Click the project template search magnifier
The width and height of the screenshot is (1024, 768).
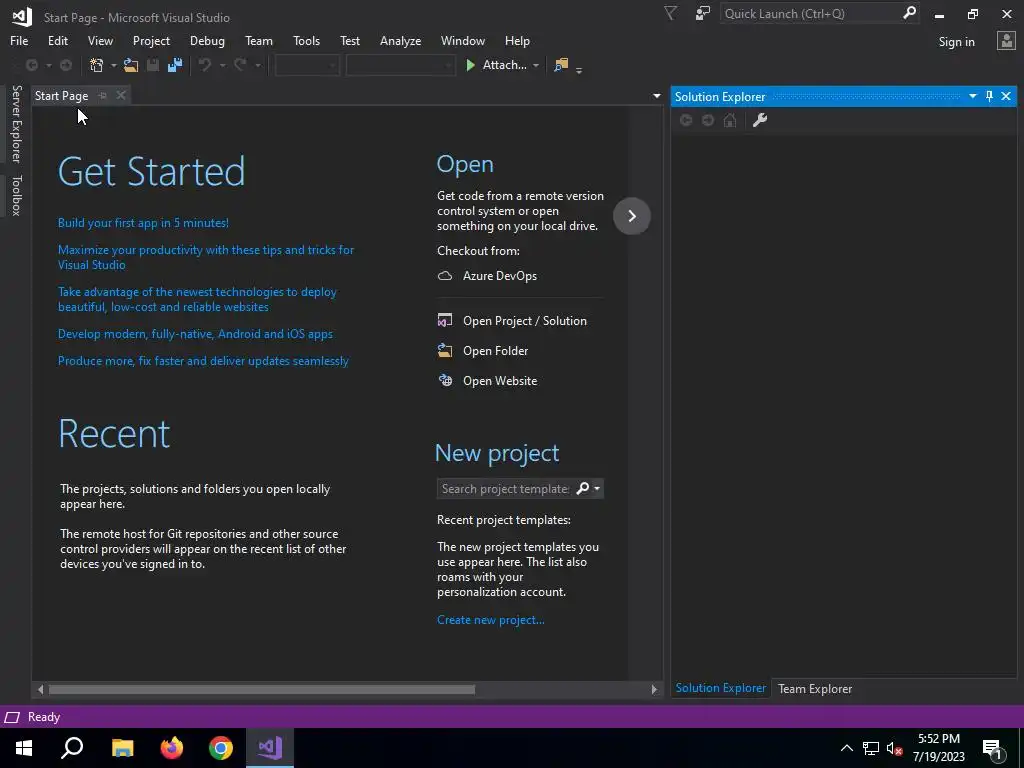pos(582,488)
